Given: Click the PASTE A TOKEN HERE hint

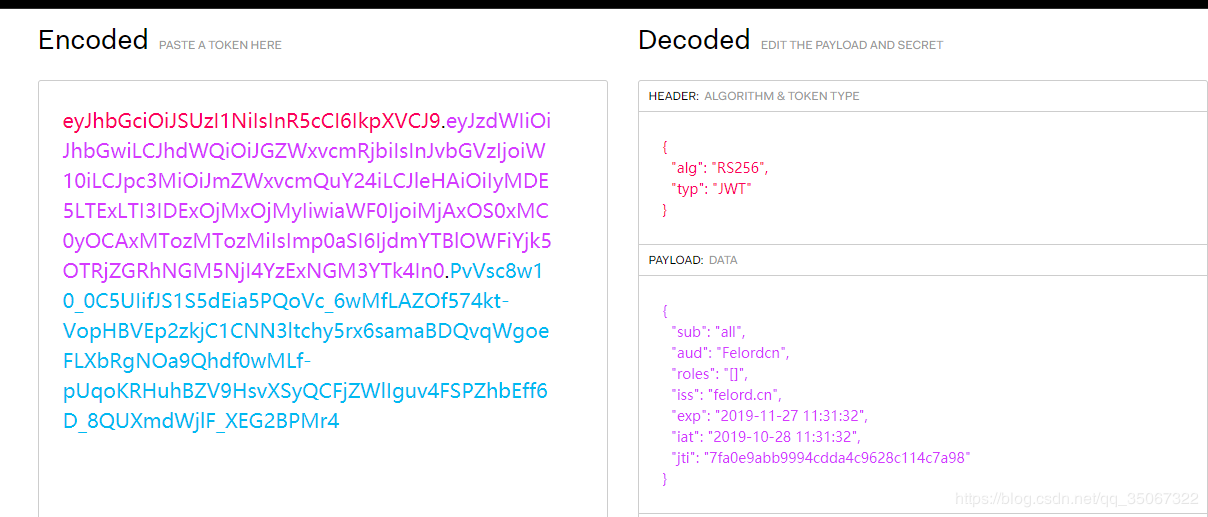Looking at the screenshot, I should (220, 45).
